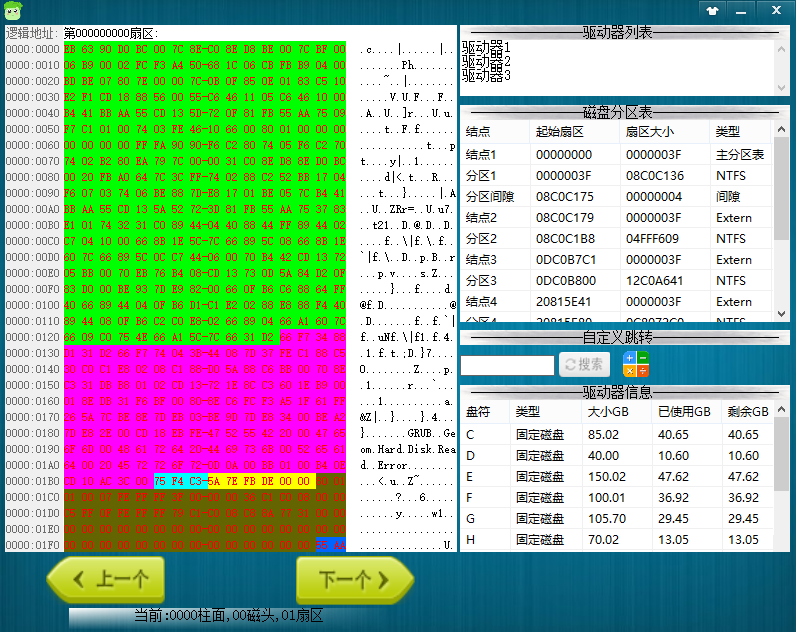Select 驱动器3 in drive list
The width and height of the screenshot is (796, 632).
[486, 76]
